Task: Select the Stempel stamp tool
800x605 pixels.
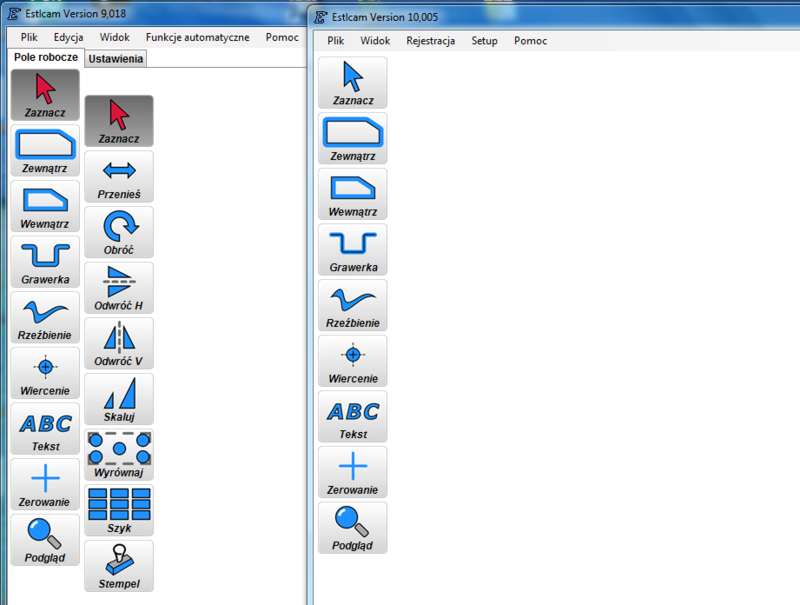Action: pos(119,566)
